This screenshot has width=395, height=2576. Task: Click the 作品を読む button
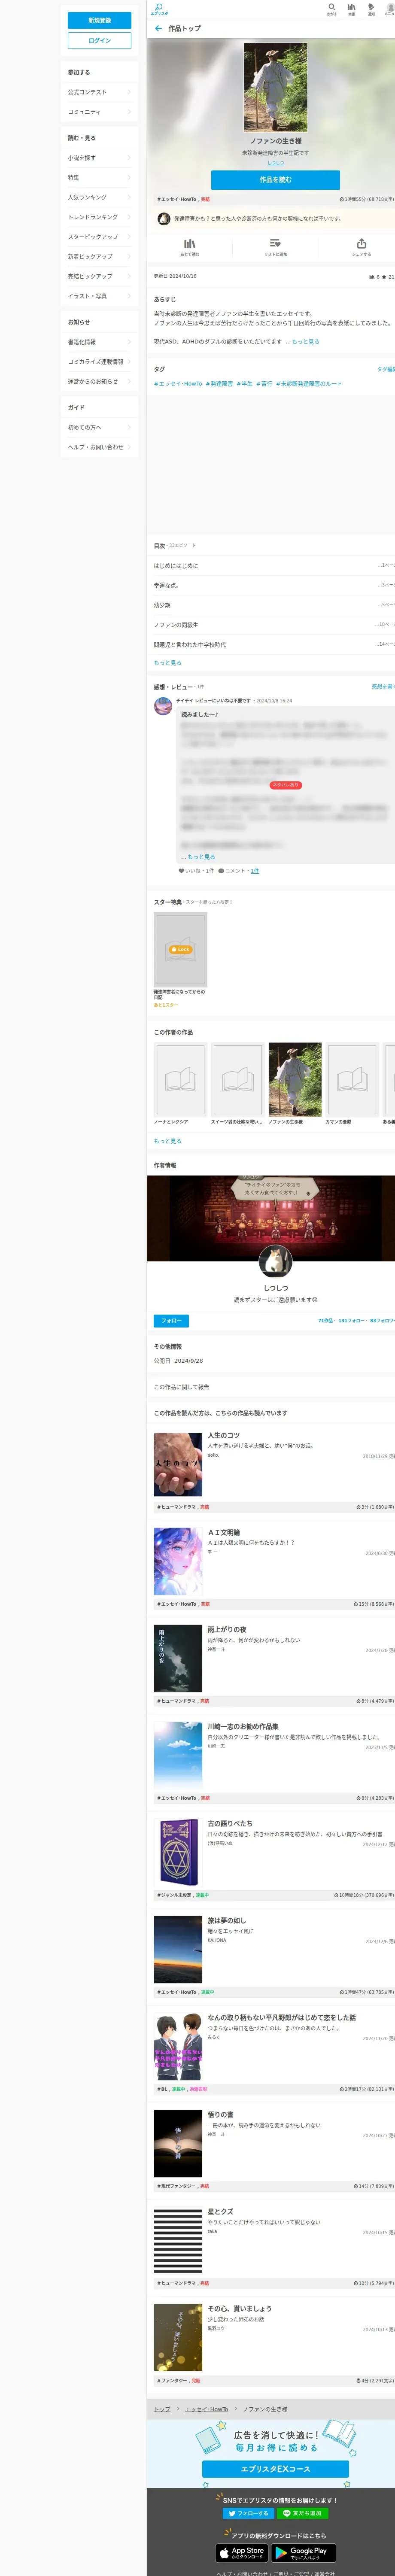click(x=275, y=180)
